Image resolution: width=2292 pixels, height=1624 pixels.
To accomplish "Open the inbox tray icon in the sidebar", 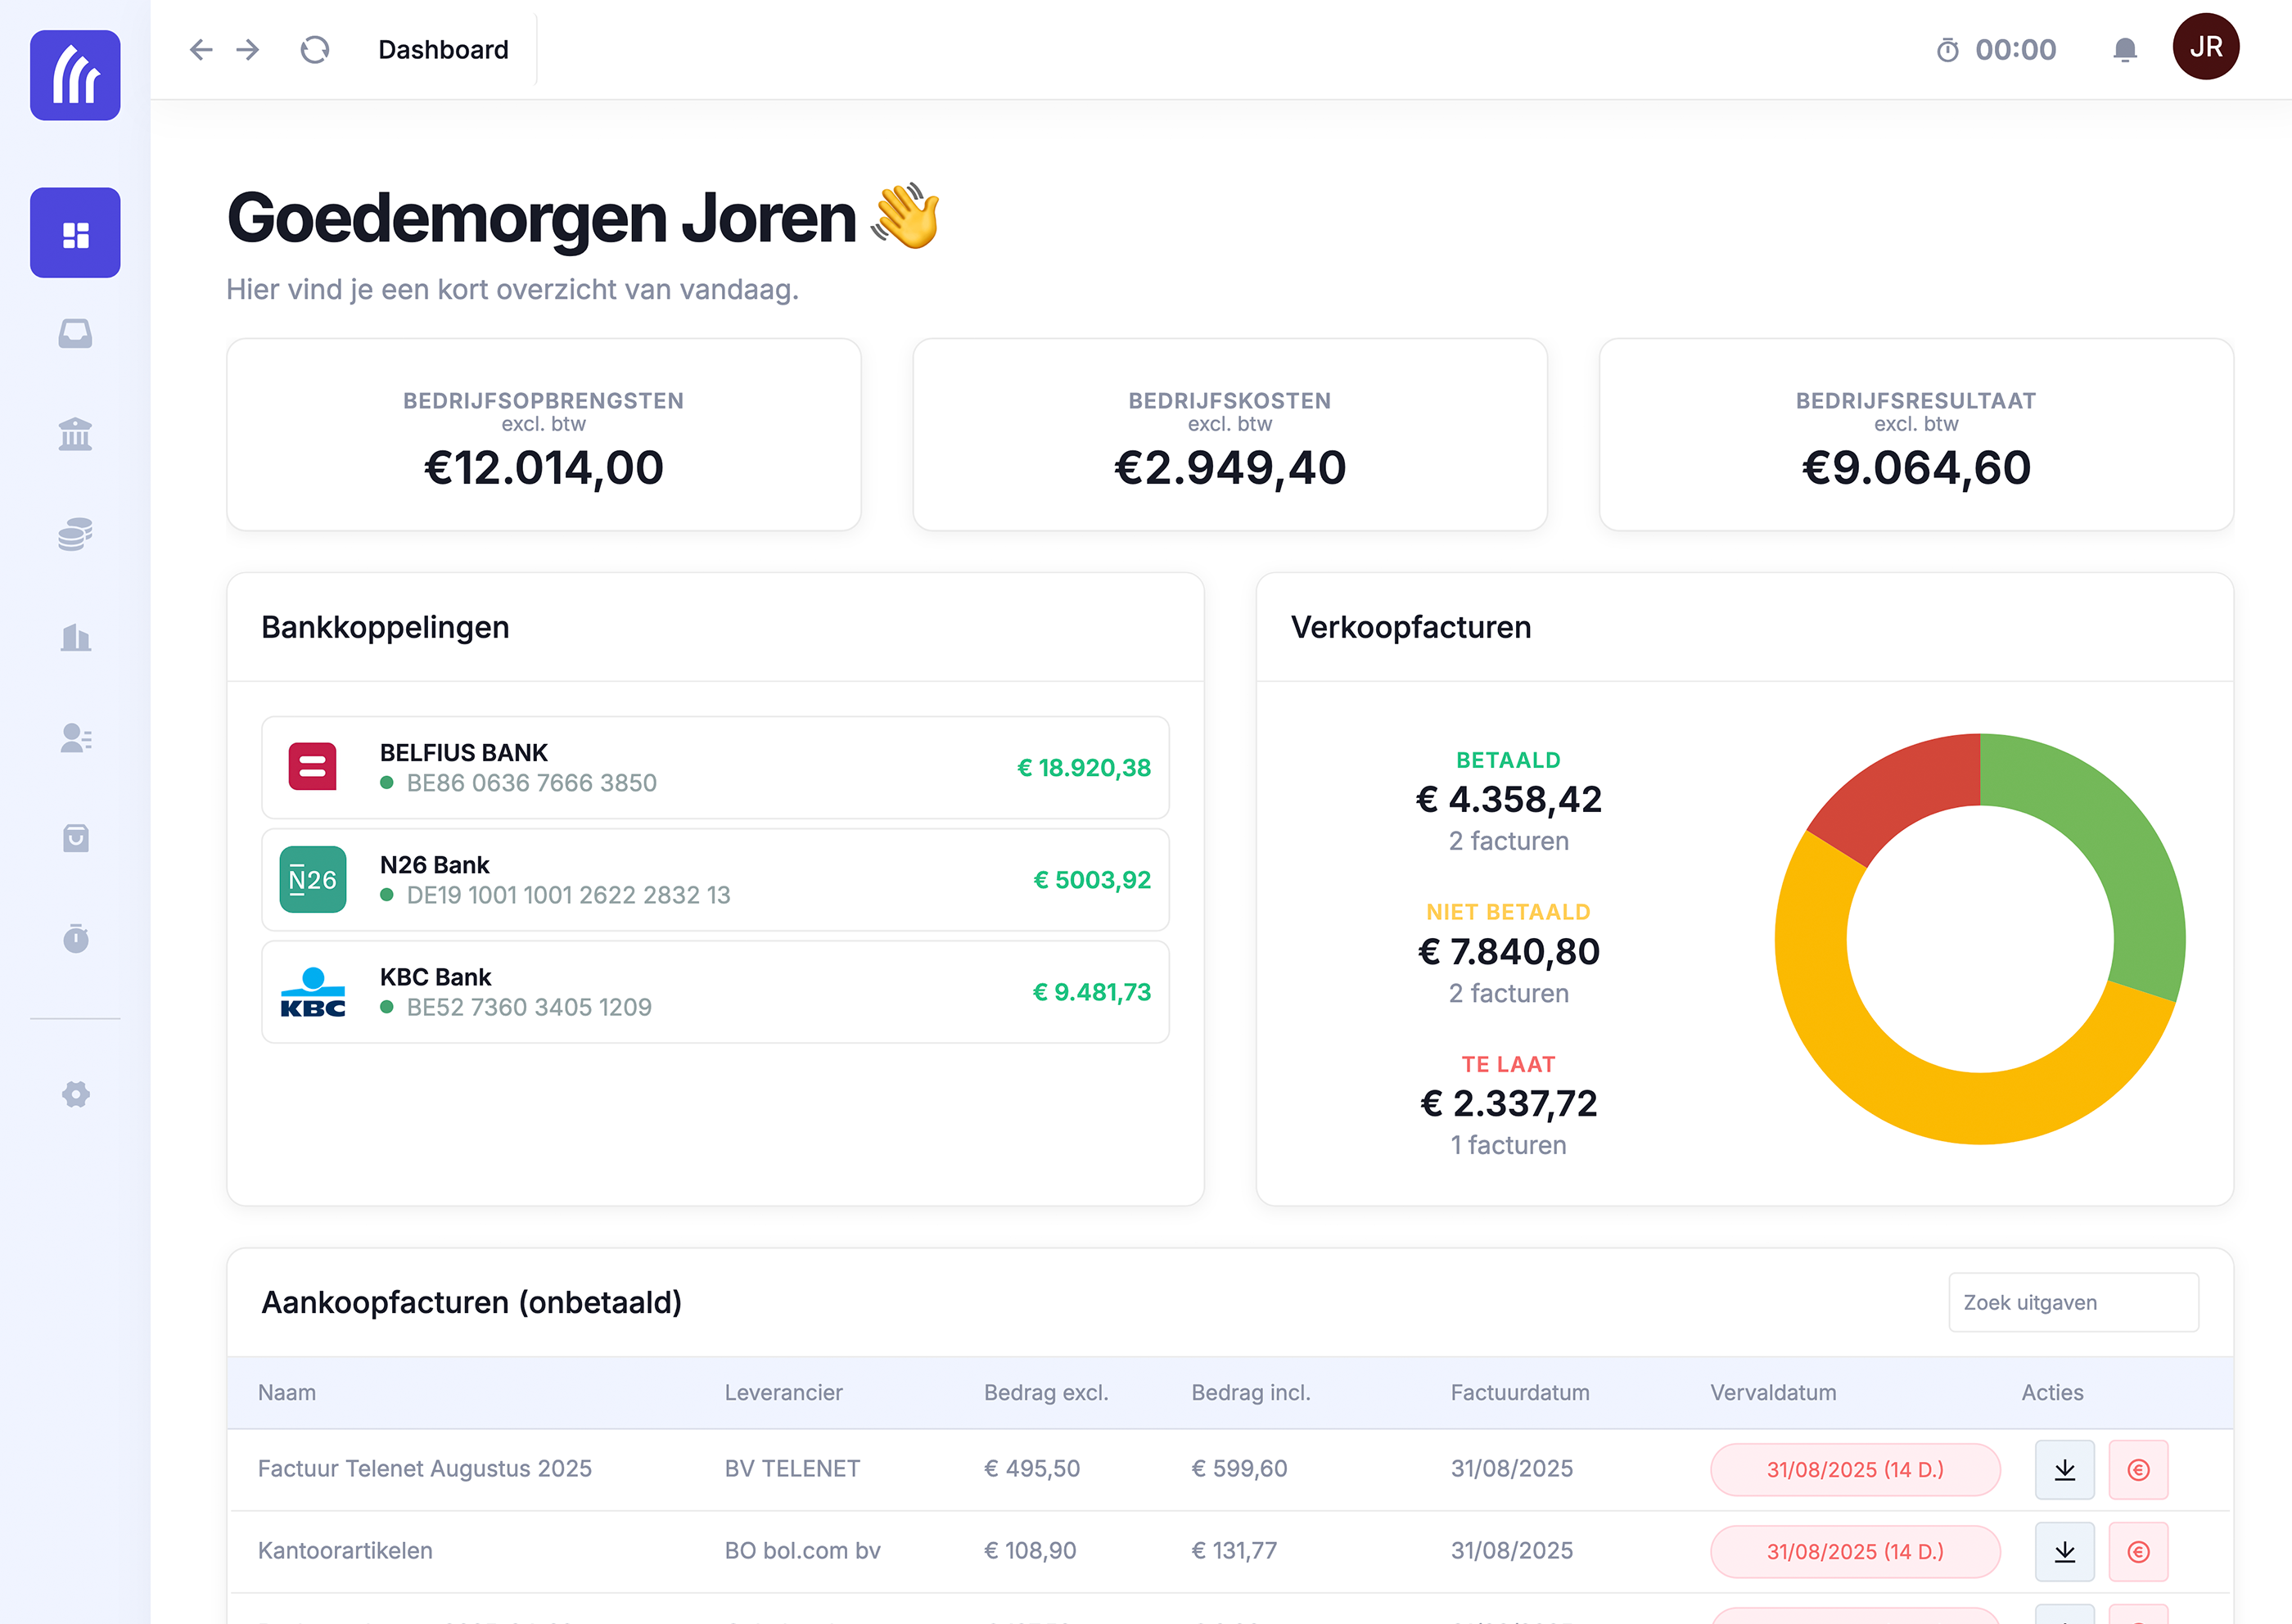I will click(x=75, y=334).
